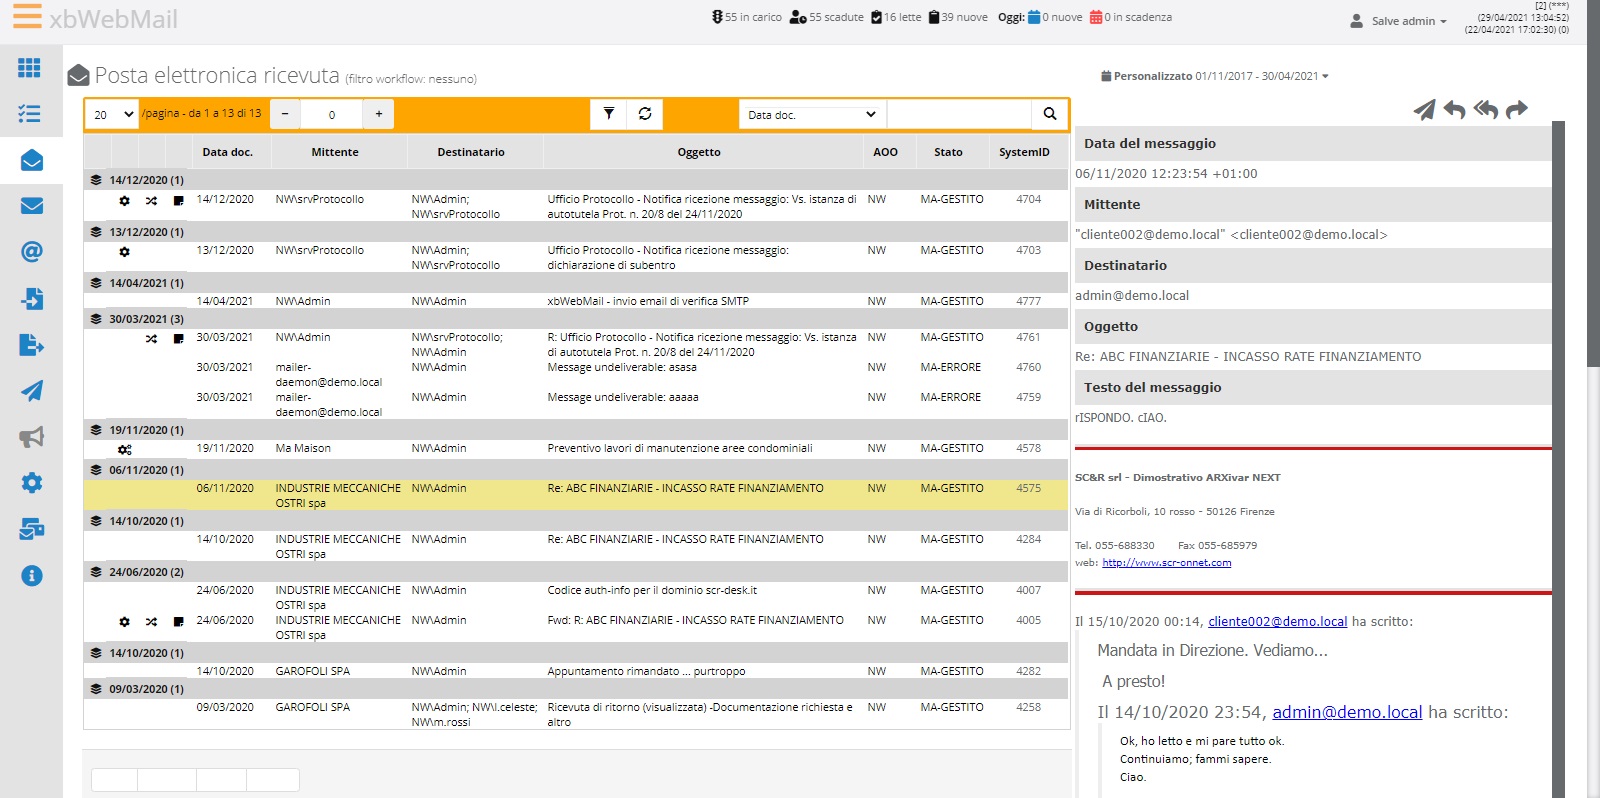Click the filter funnel icon in orange toolbar
Viewport: 1600px width, 798px height.
tap(609, 114)
